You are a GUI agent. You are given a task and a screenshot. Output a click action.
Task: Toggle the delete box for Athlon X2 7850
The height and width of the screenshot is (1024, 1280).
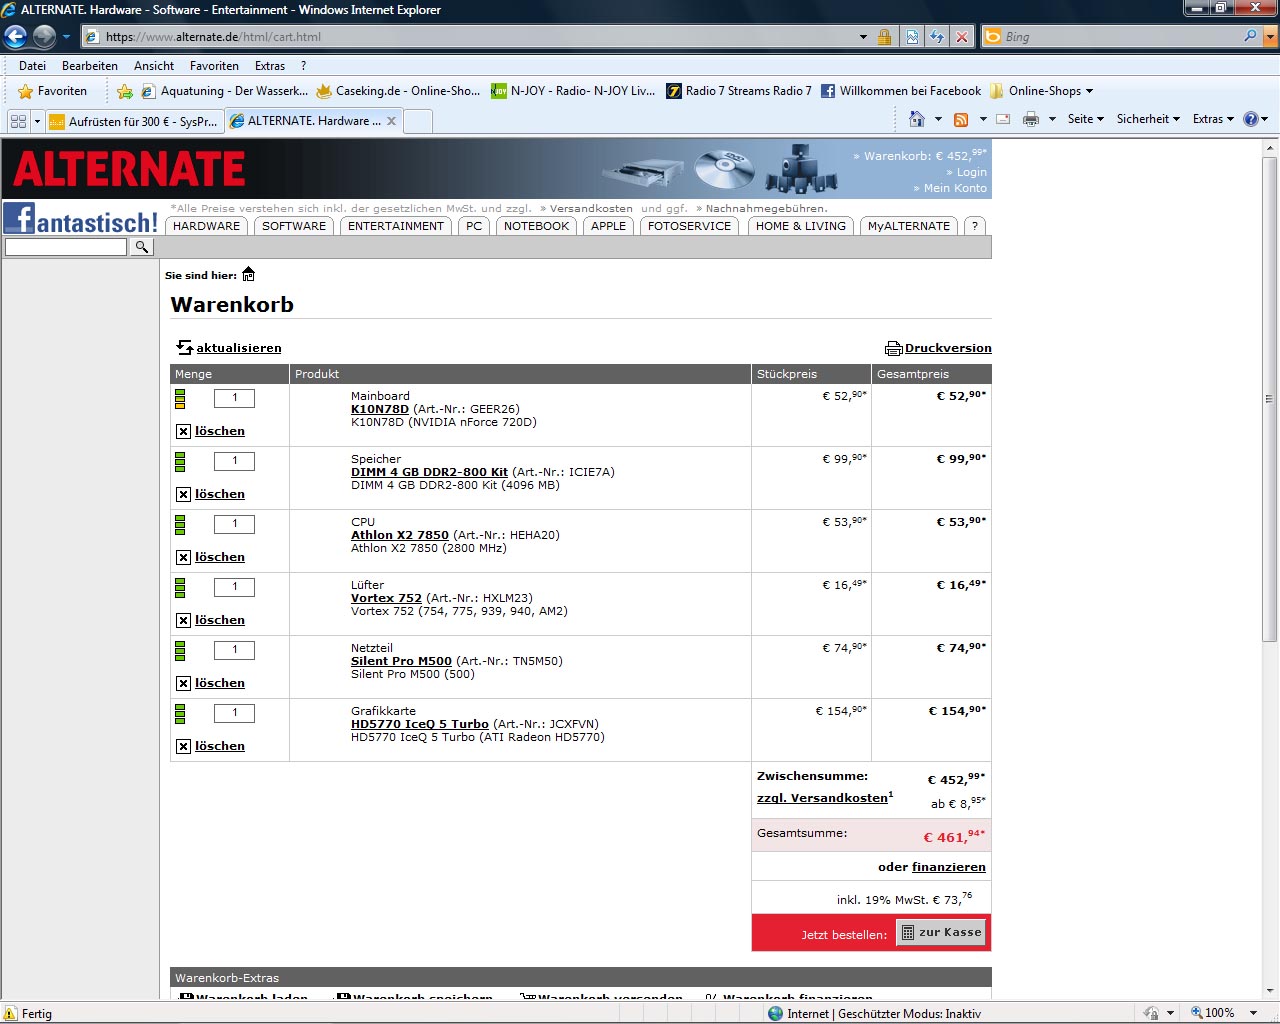pyautogui.click(x=183, y=558)
